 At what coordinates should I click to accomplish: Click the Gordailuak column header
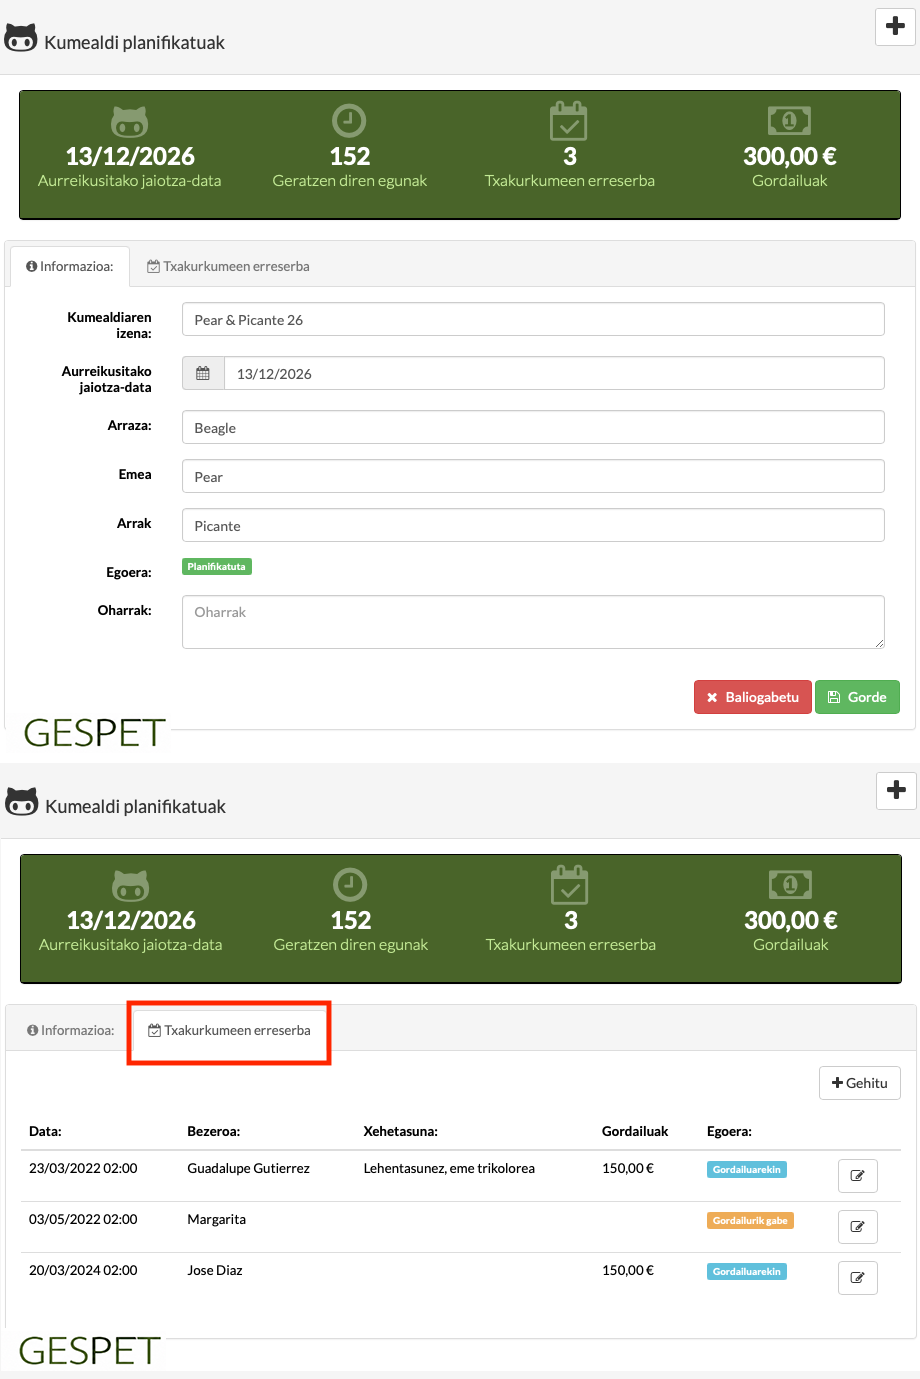click(635, 1131)
